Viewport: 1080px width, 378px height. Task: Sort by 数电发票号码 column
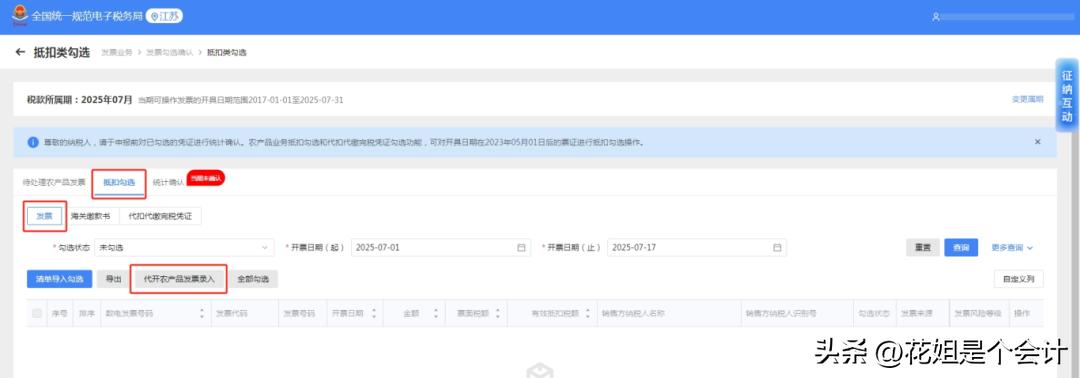click(202, 313)
